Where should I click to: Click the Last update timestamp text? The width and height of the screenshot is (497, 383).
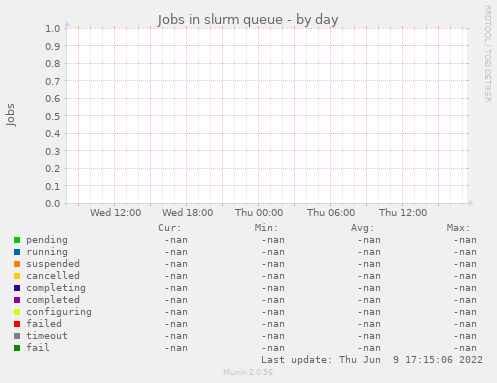point(372,360)
